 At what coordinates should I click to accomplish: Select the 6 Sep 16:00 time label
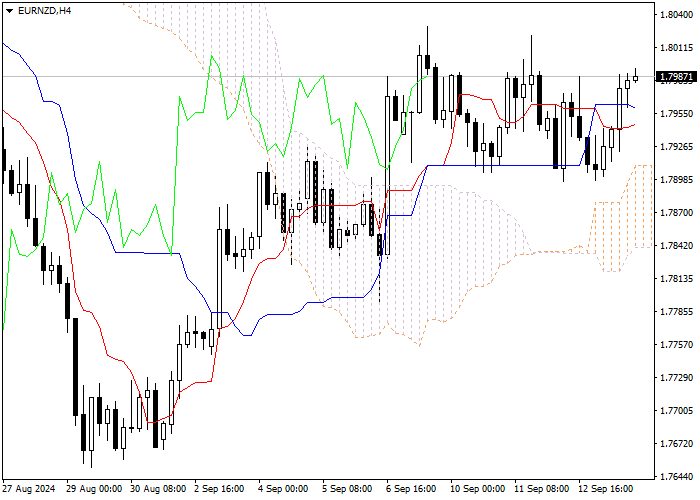(x=412, y=489)
